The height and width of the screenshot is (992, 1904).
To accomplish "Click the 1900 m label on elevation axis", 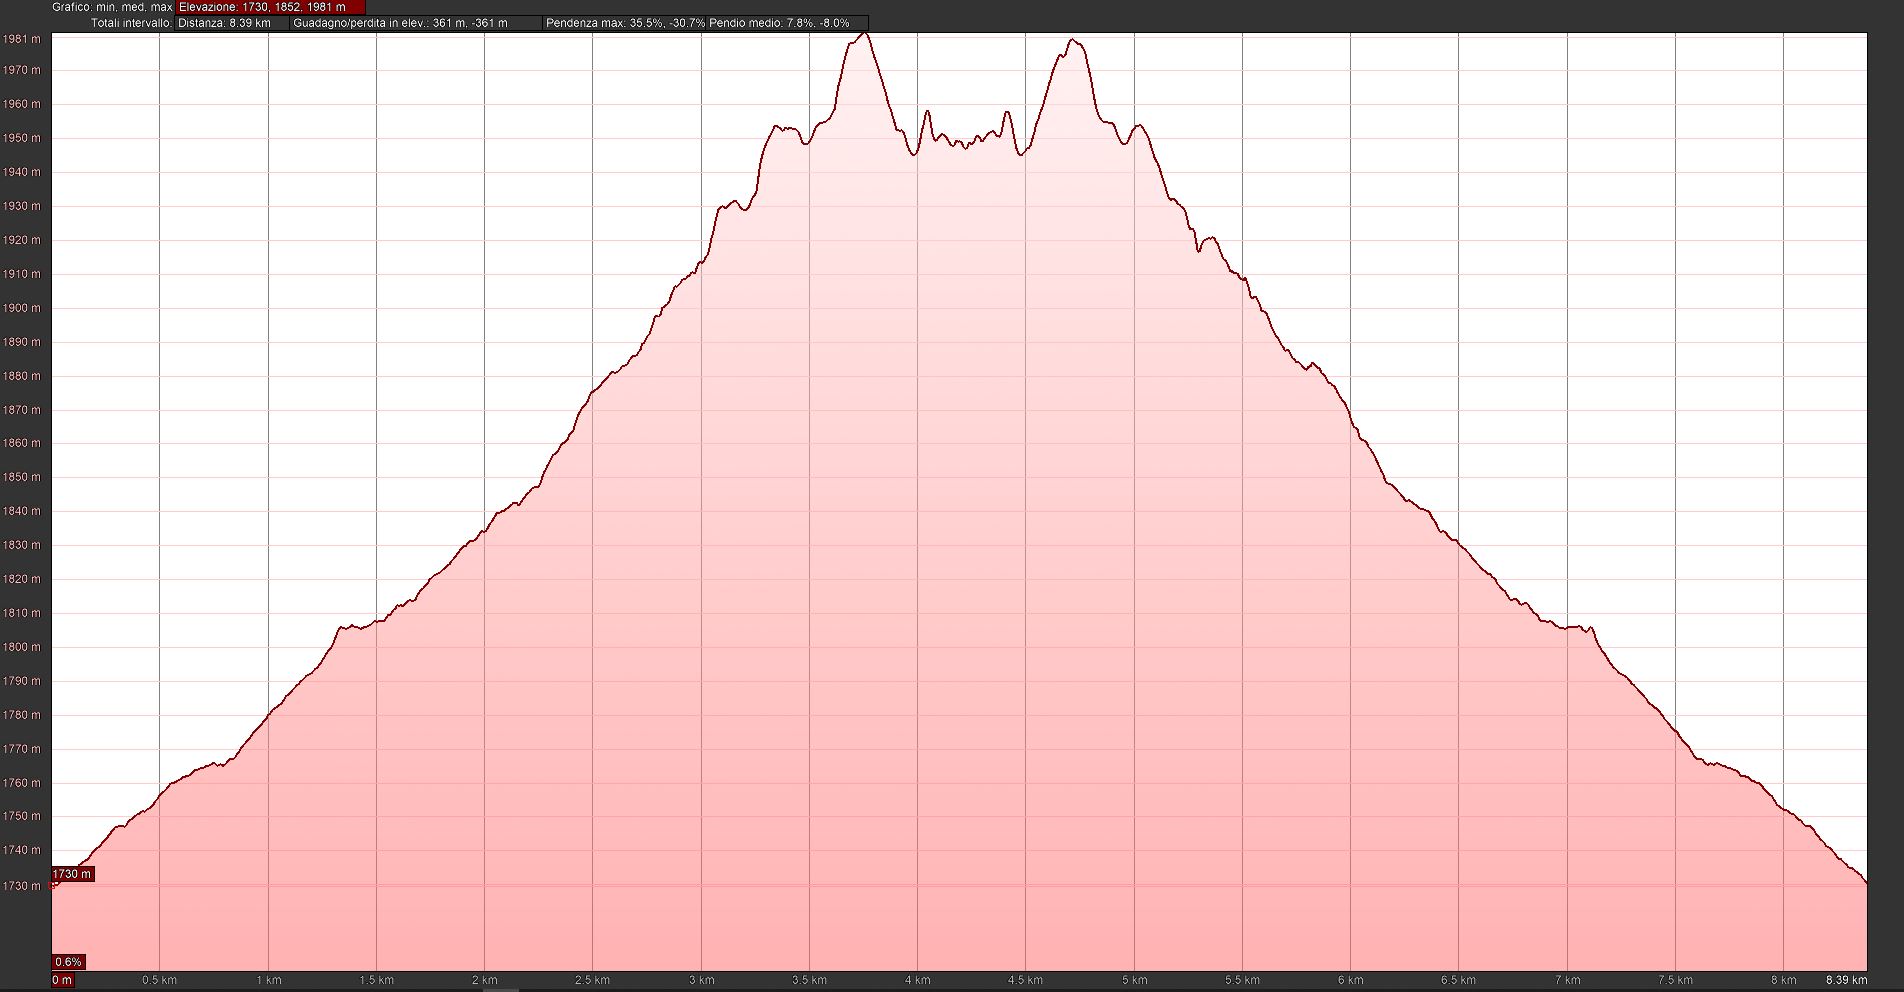I will coord(22,308).
